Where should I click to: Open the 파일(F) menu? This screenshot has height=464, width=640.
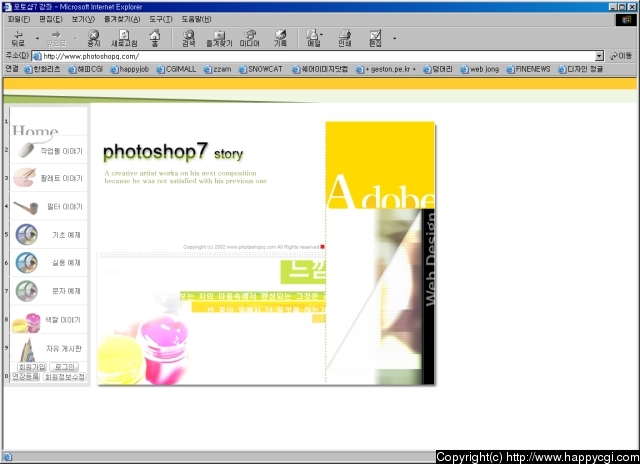[19, 19]
